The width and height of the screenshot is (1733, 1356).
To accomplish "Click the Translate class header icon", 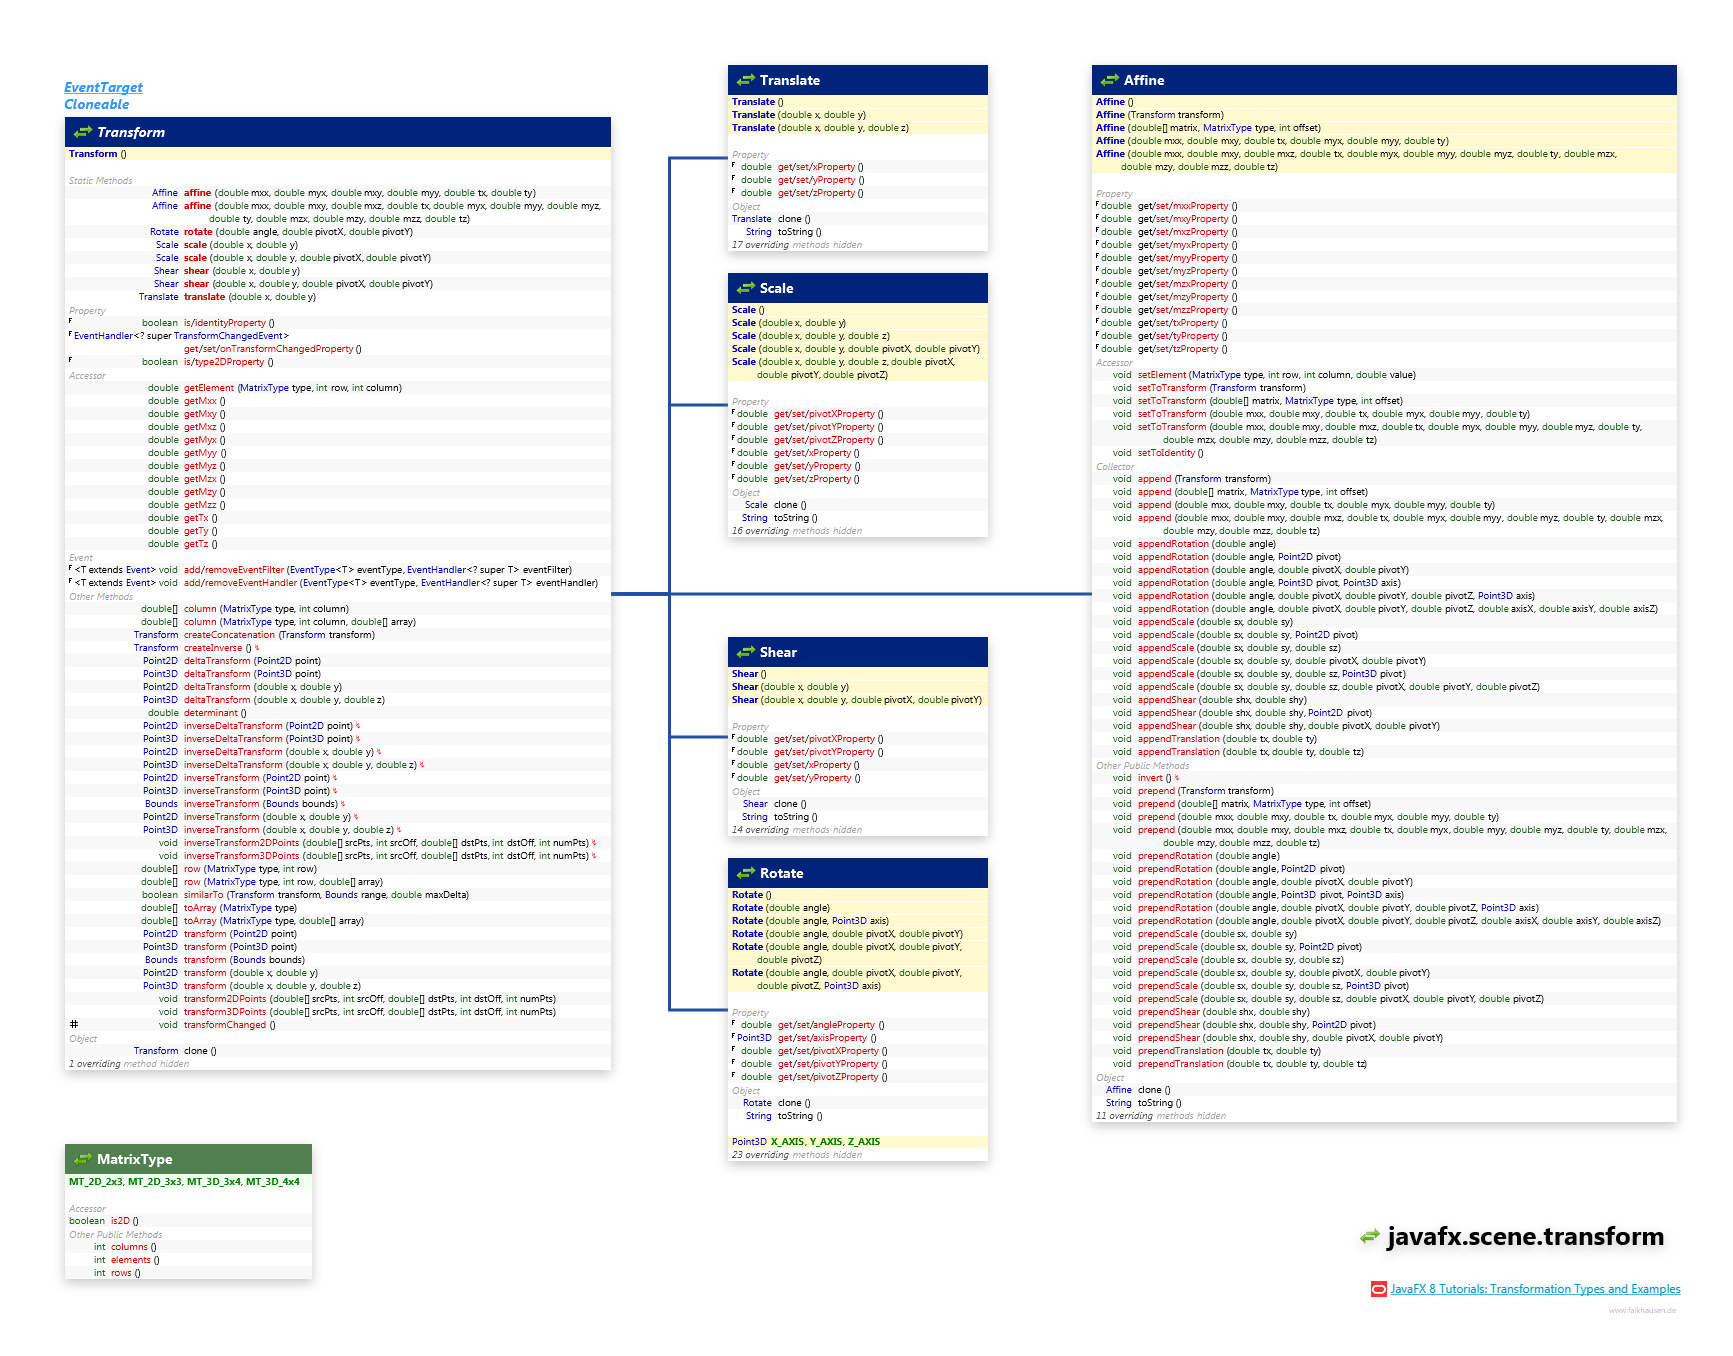I will [745, 80].
